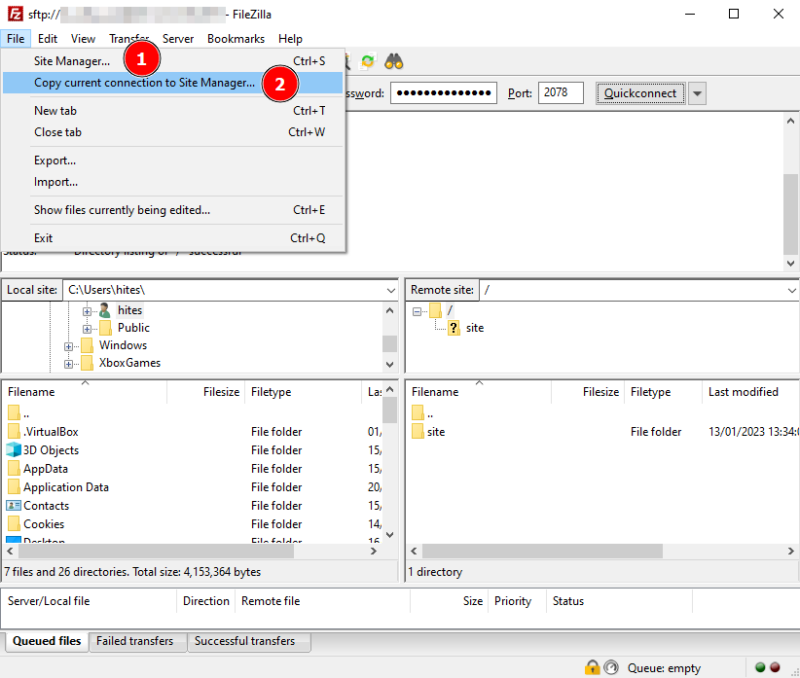Open the Server menu
The image size is (800, 678).
click(x=178, y=39)
